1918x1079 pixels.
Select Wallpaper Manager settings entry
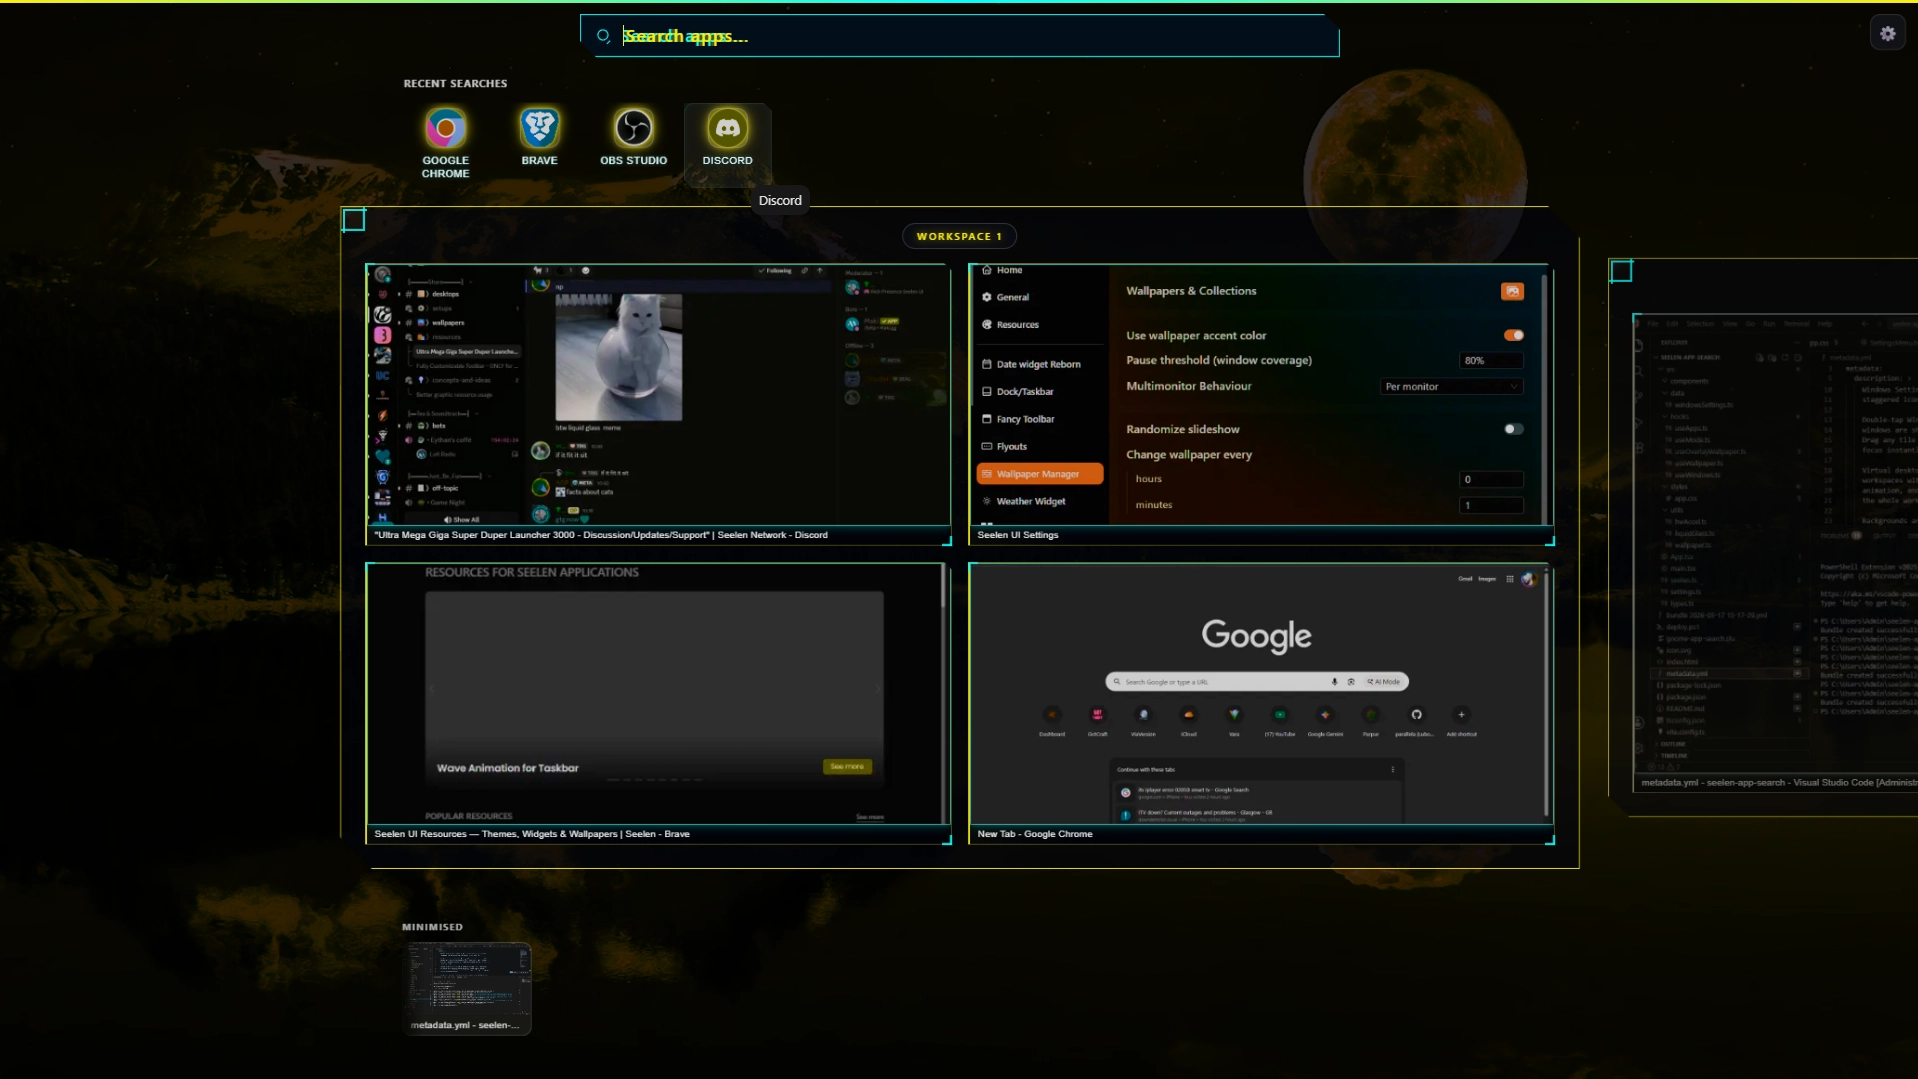1040,474
